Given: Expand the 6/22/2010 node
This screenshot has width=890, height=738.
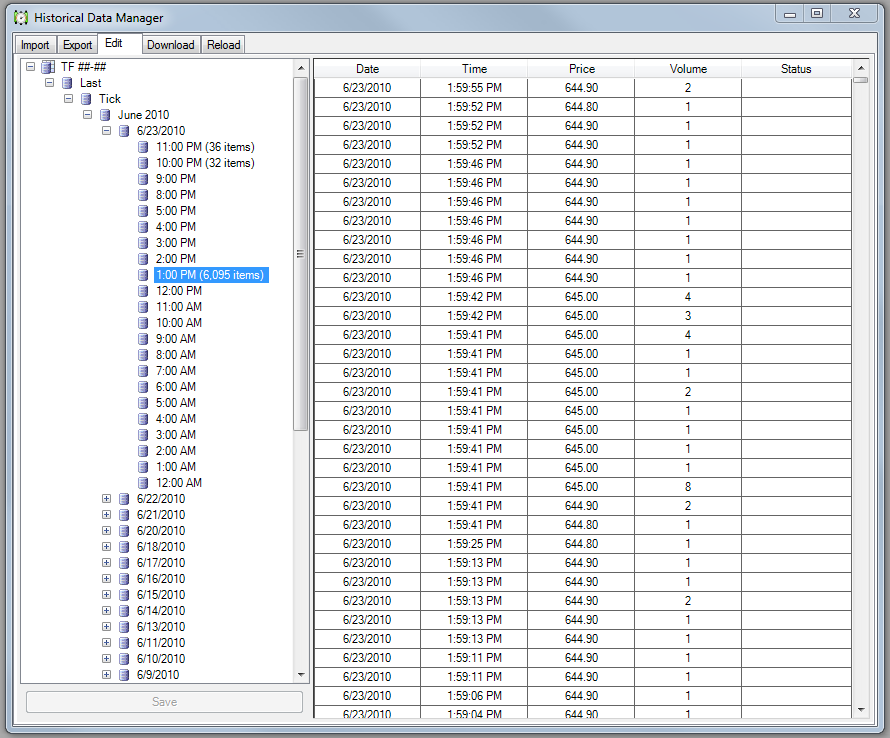Looking at the screenshot, I should [x=106, y=498].
